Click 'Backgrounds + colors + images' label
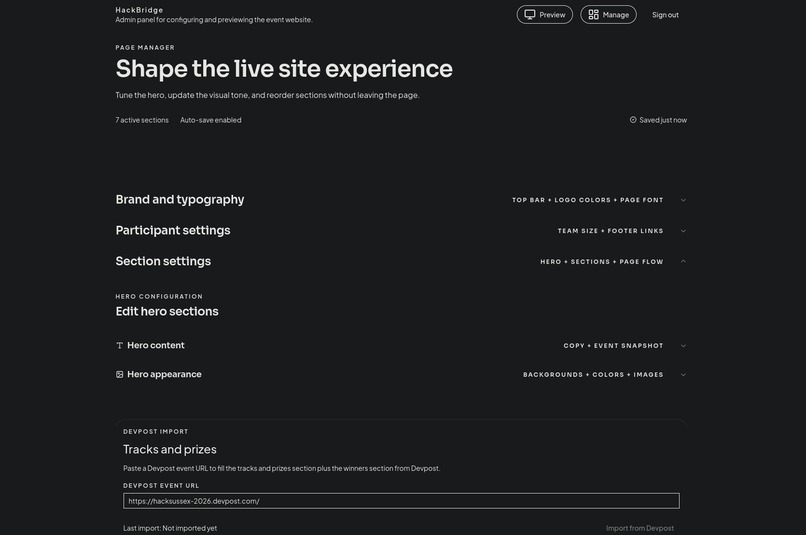Viewport: 806px width, 535px height. pos(593,375)
